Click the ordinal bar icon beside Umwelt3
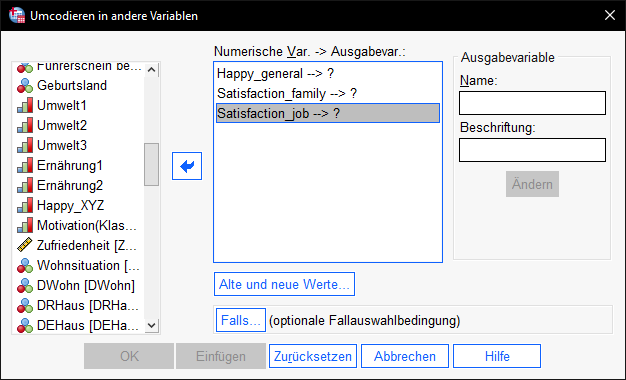 click(x=25, y=145)
